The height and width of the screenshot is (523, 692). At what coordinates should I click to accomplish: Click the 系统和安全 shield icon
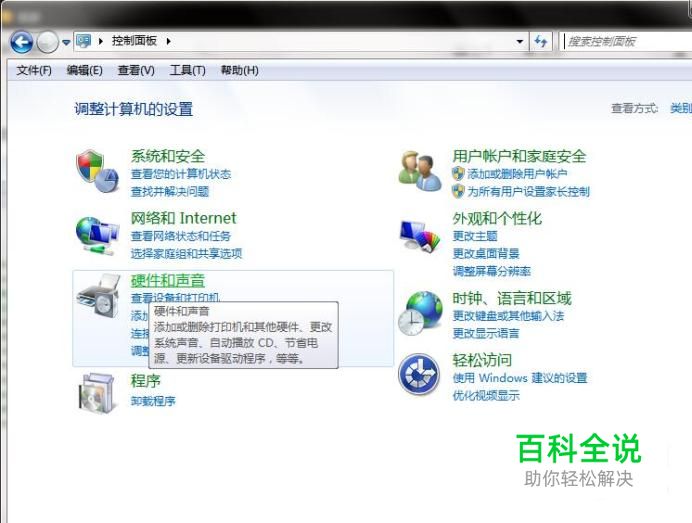coord(97,171)
